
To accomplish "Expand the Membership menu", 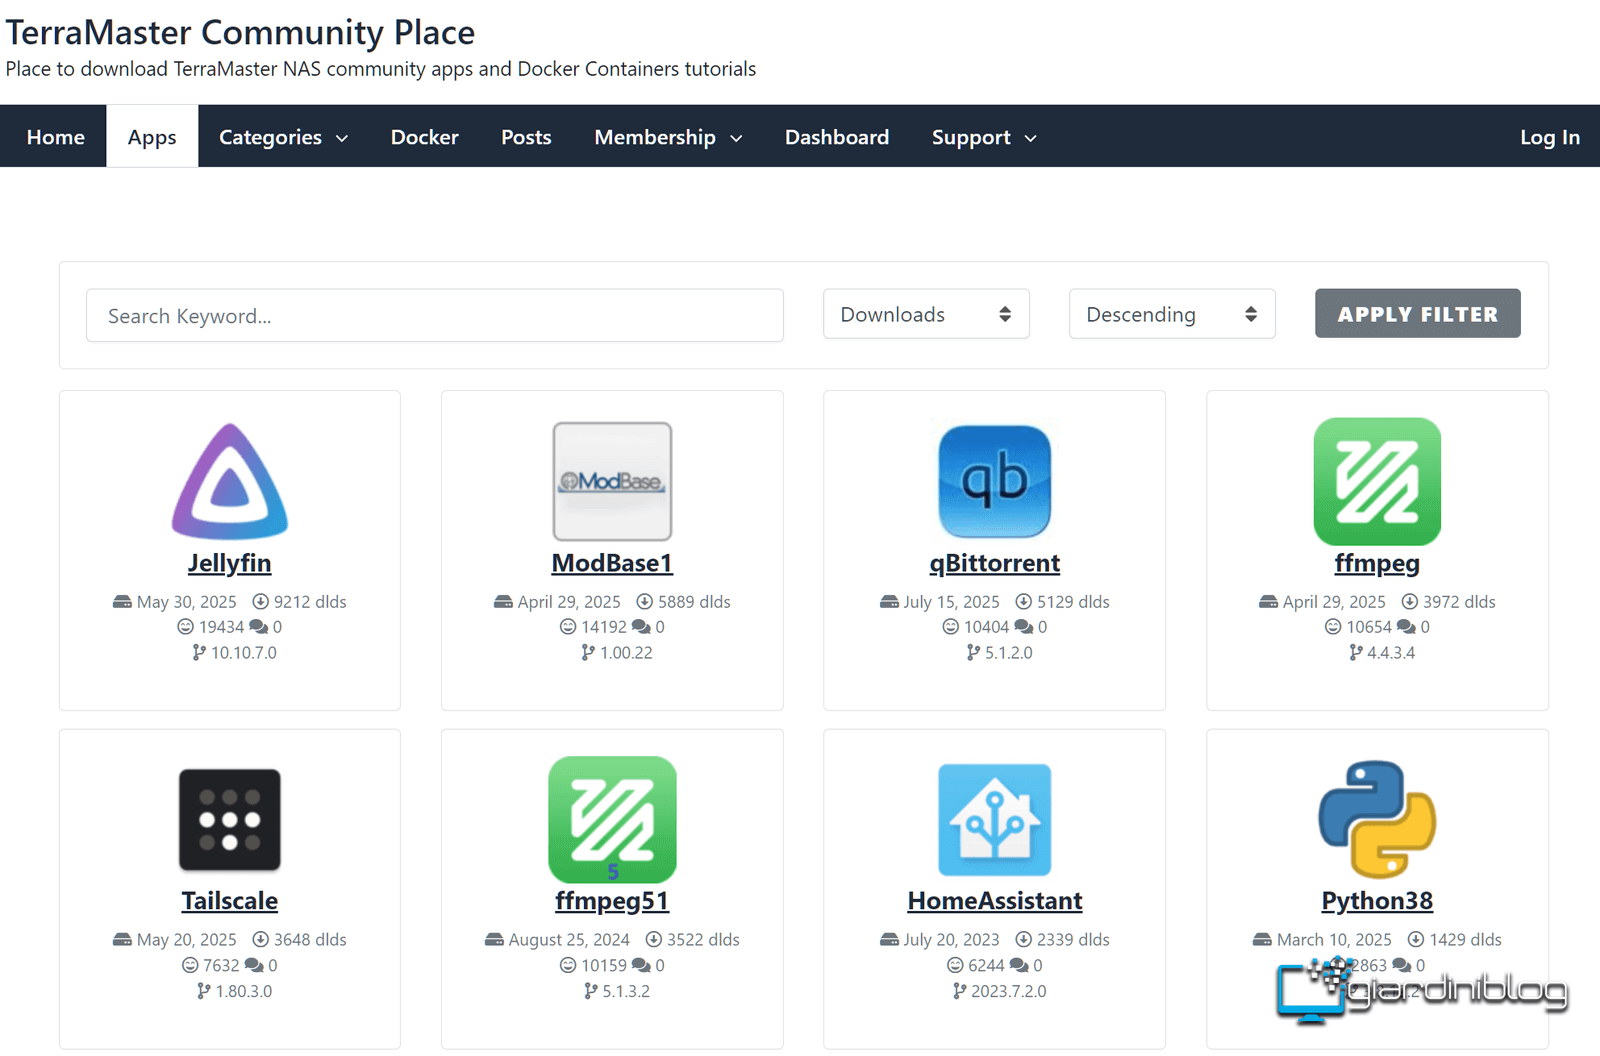I will point(668,137).
